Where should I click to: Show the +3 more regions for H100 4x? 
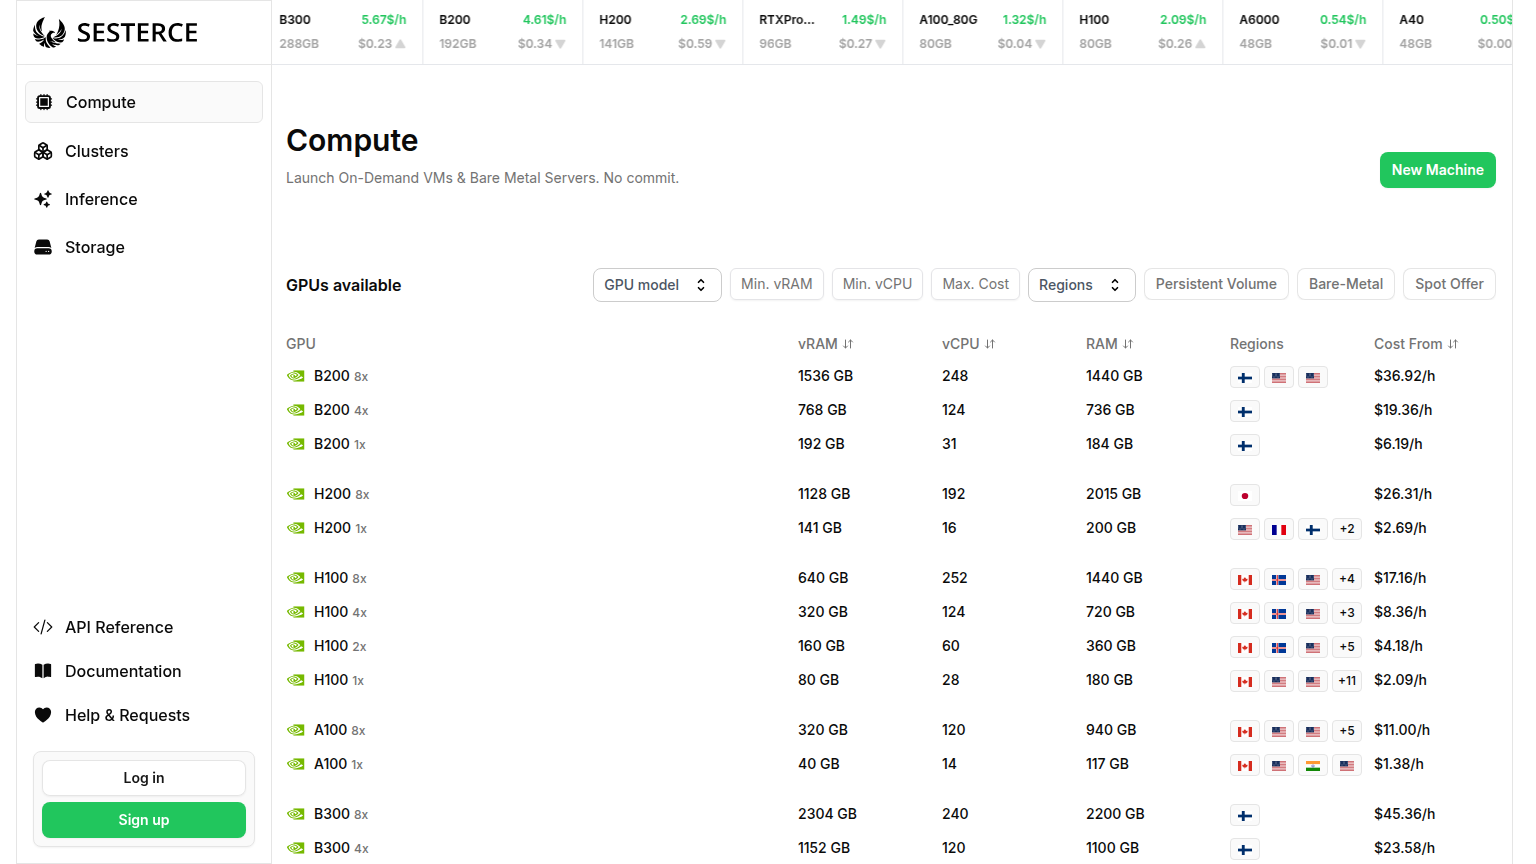(1347, 613)
